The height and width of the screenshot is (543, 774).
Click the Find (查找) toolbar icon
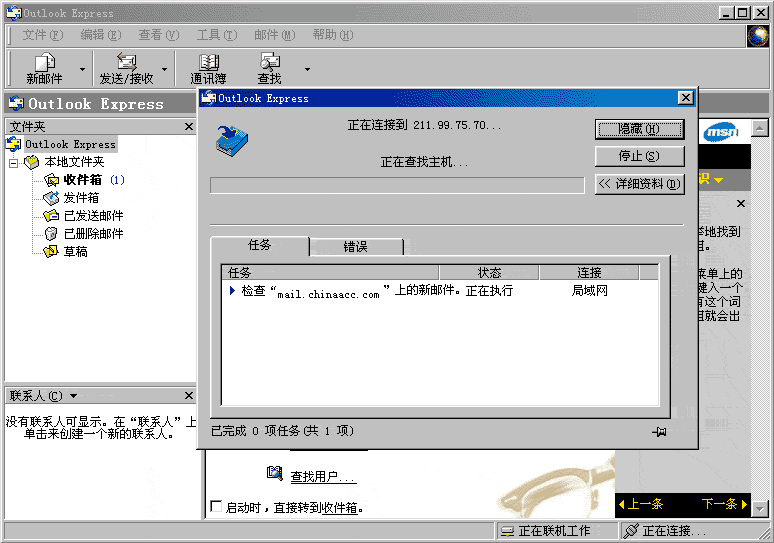click(270, 69)
